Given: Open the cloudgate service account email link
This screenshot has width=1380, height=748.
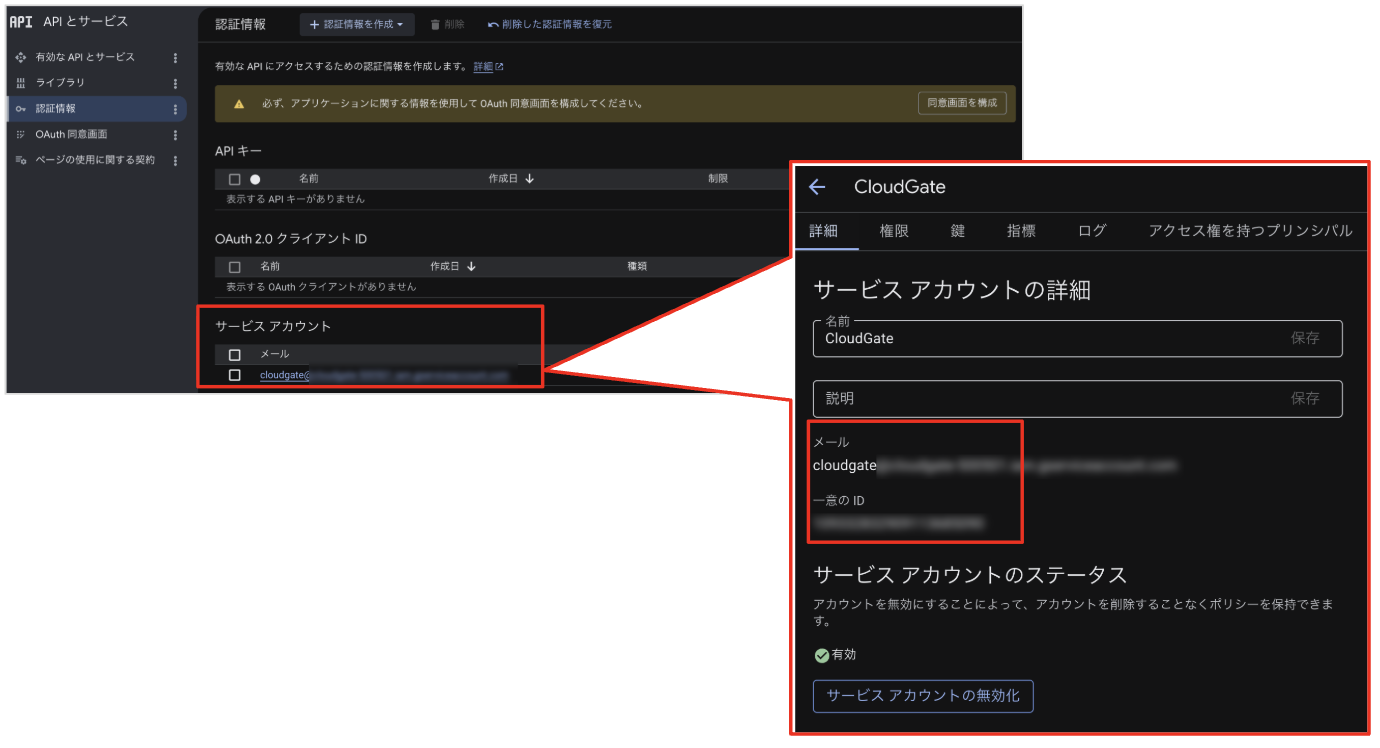Looking at the screenshot, I should [384, 375].
